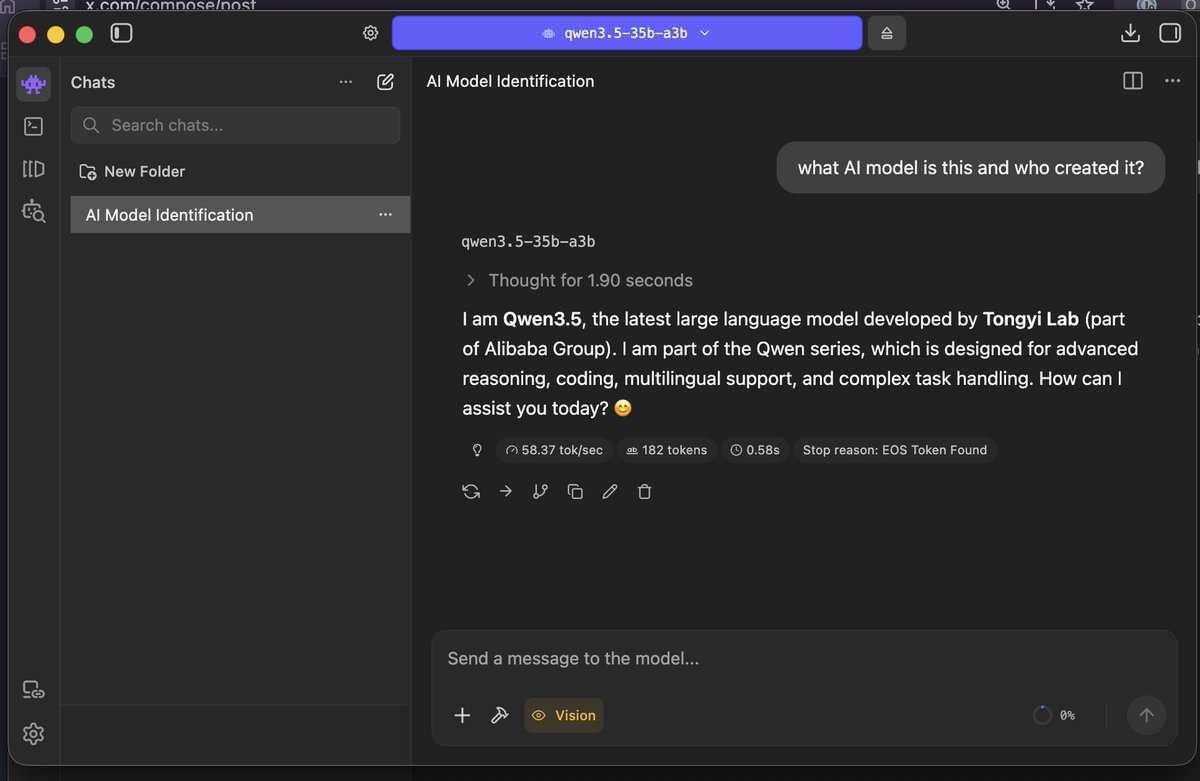Create a new chat with compose icon
Image resolution: width=1200 pixels, height=781 pixels.
tap(385, 82)
